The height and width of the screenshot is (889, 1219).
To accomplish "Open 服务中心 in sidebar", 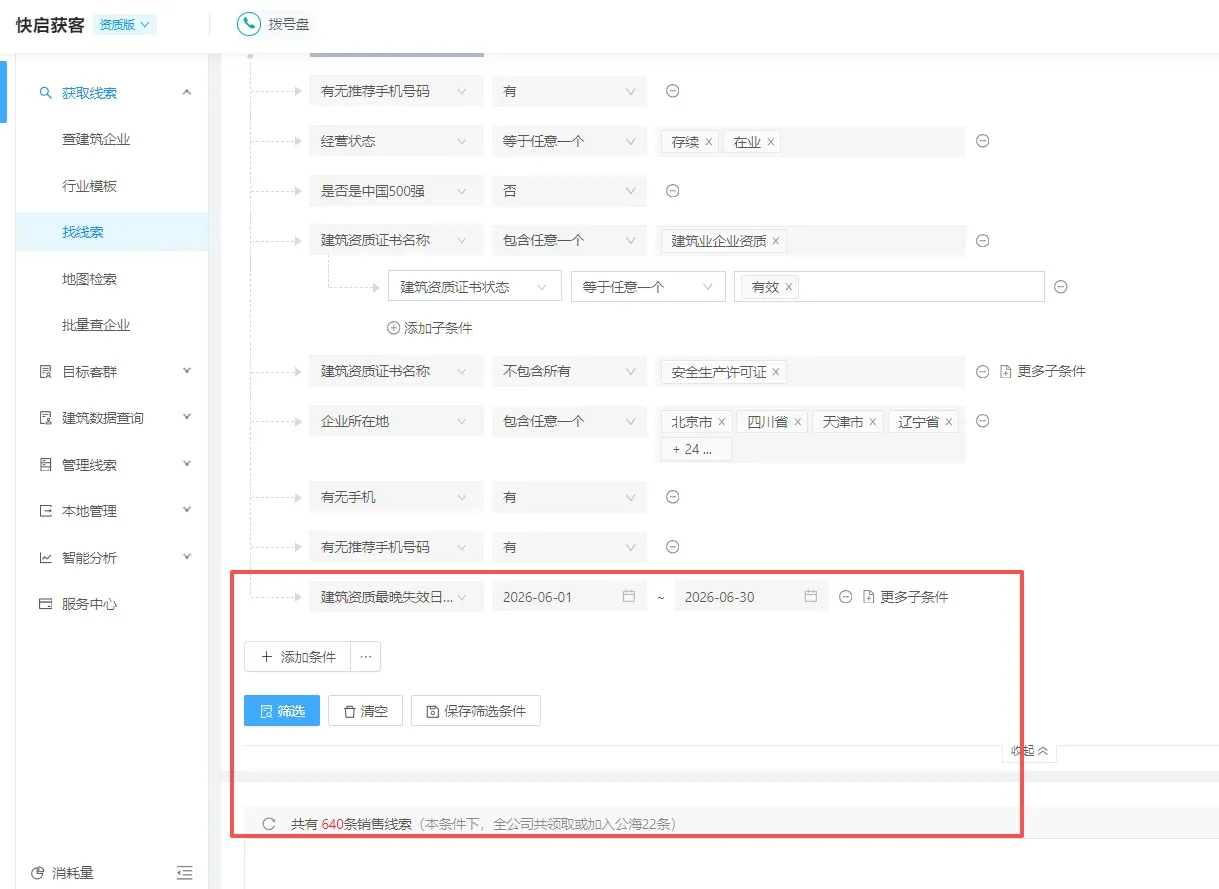I will coord(89,604).
